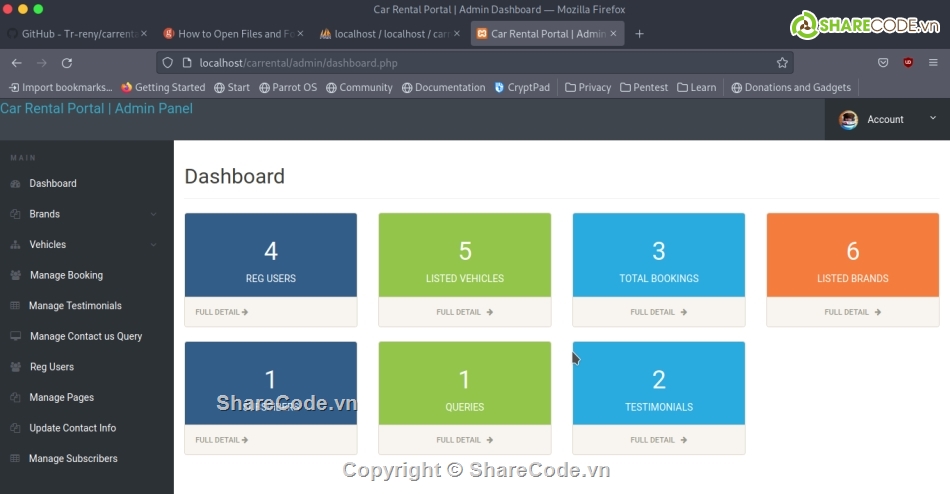950x494 pixels.
Task: Switch to the localhost phpMyAdmin tab
Action: point(384,34)
